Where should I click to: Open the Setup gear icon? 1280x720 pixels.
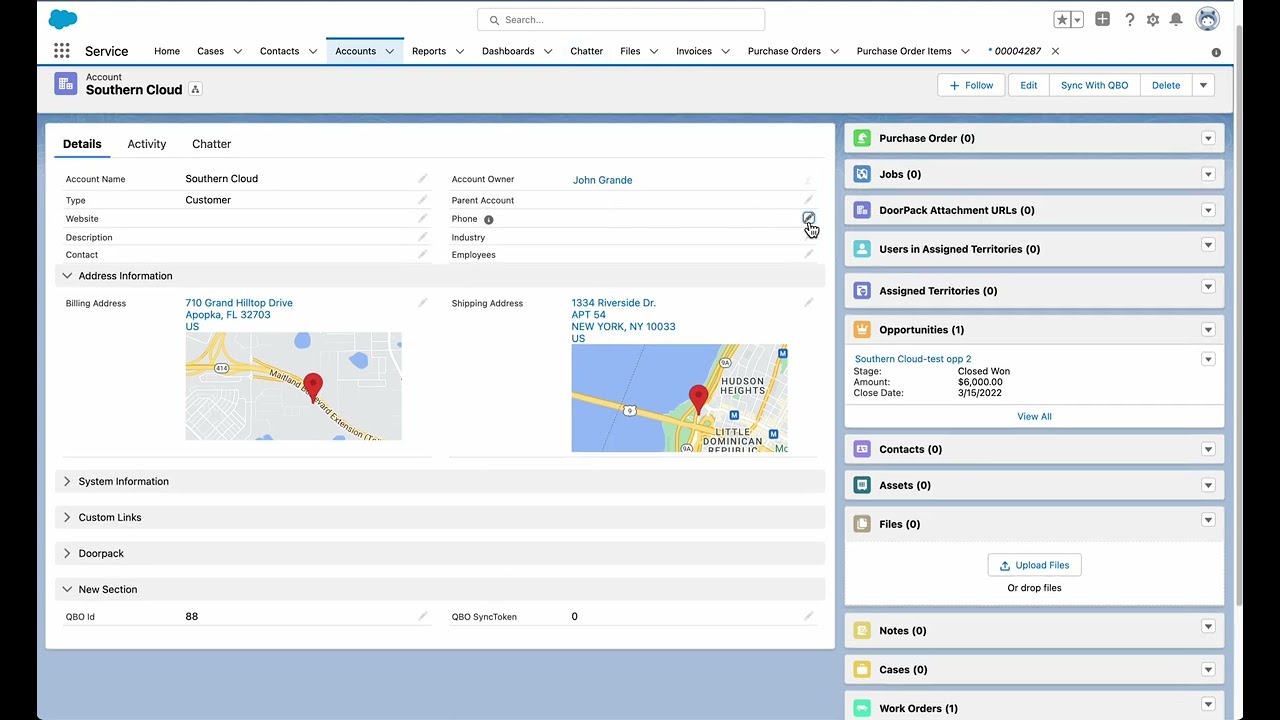point(1153,19)
